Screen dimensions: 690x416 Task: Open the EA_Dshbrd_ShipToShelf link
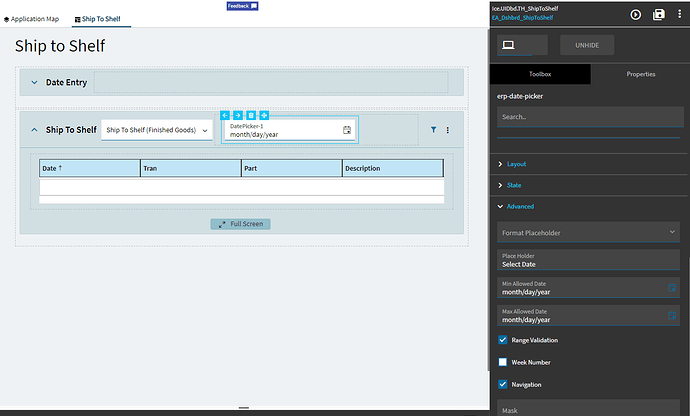coord(522,18)
